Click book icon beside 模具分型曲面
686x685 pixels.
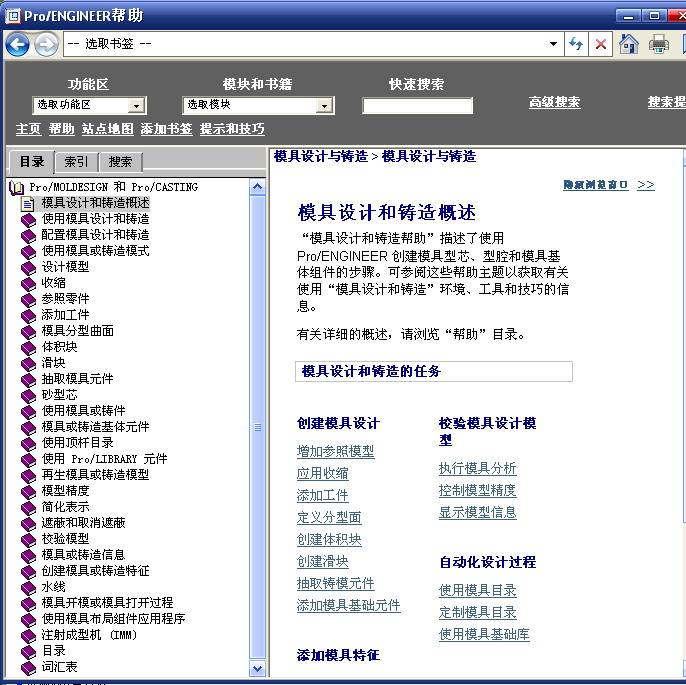(x=28, y=332)
